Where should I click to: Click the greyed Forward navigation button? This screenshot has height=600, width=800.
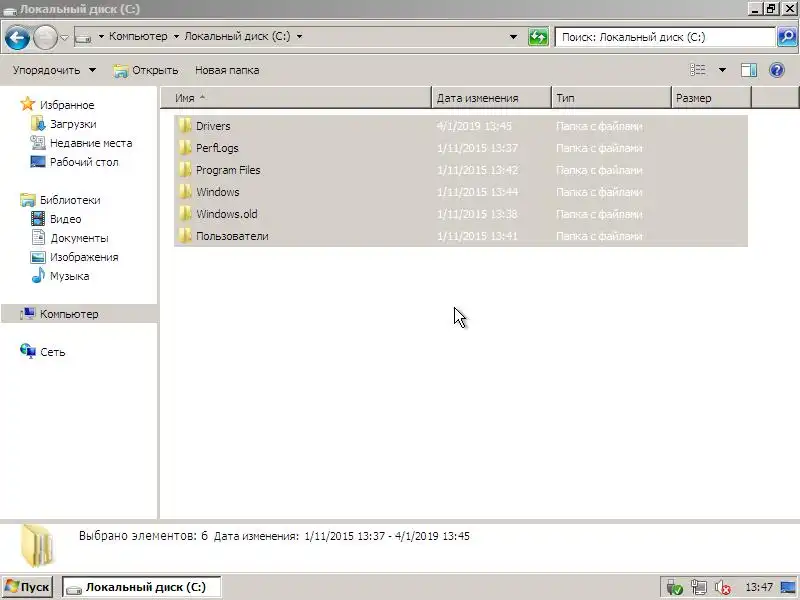45,37
